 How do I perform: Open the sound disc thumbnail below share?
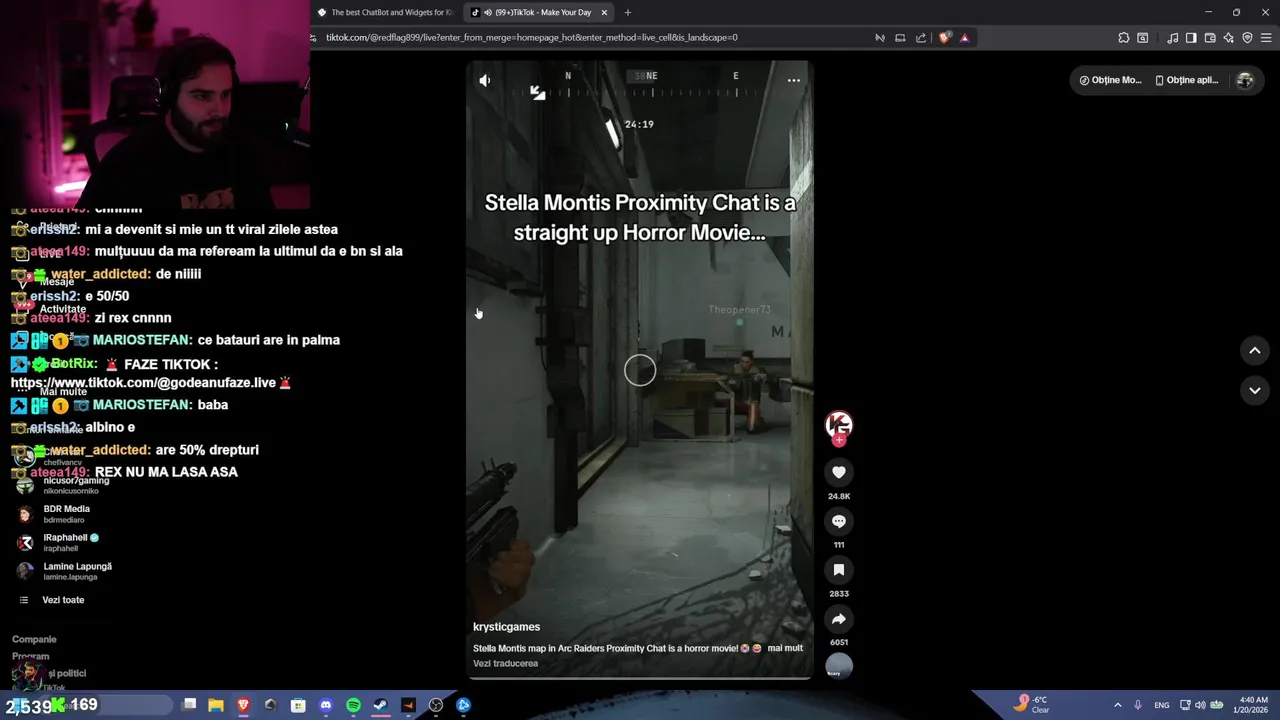pos(839,665)
